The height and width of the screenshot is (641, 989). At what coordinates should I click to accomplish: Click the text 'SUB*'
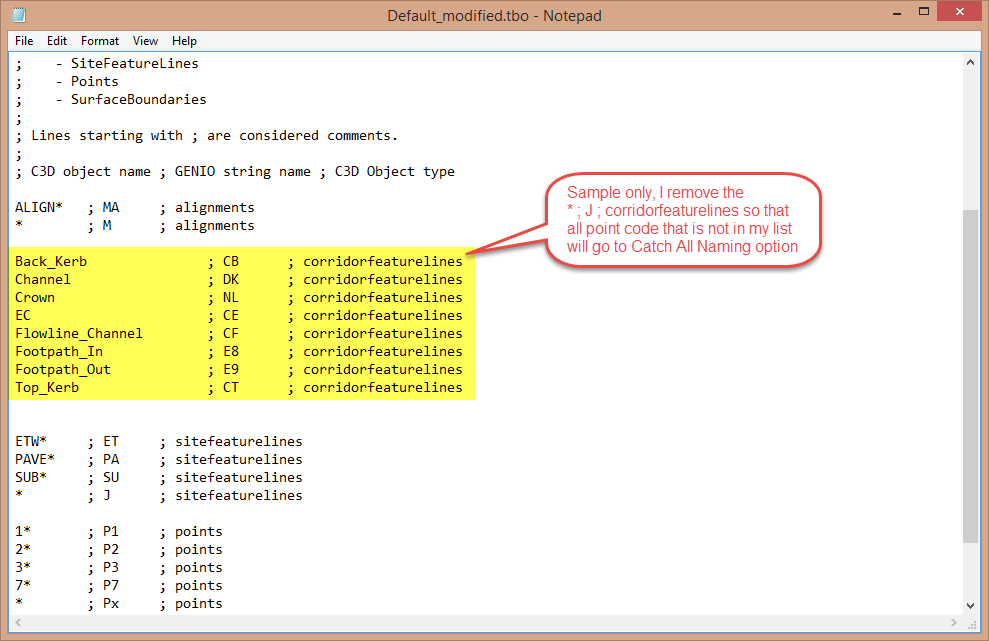[31, 478]
